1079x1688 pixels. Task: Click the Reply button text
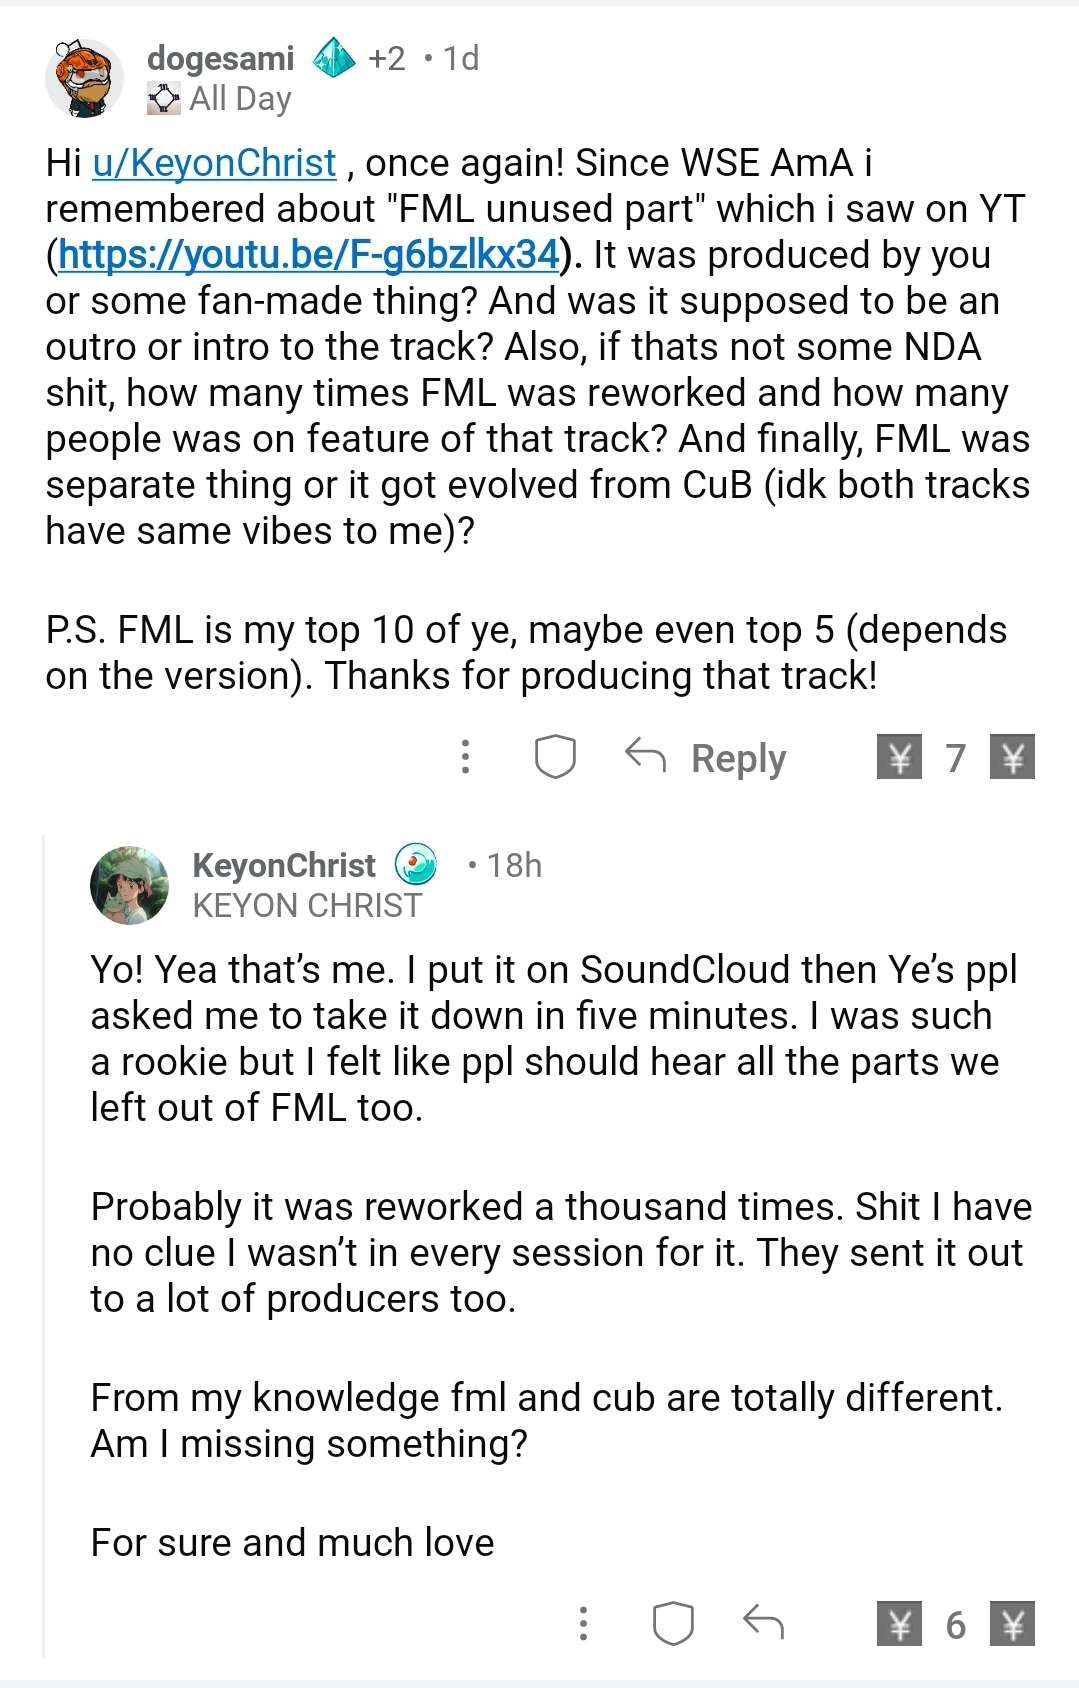738,758
